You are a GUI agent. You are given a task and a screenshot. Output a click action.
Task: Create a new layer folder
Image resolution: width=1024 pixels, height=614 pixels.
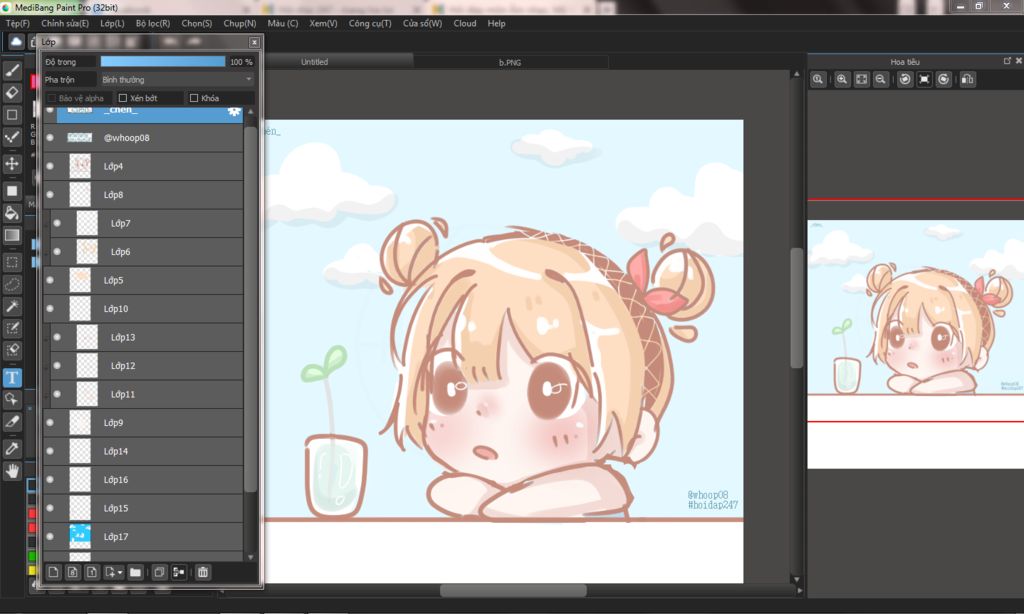click(x=135, y=573)
